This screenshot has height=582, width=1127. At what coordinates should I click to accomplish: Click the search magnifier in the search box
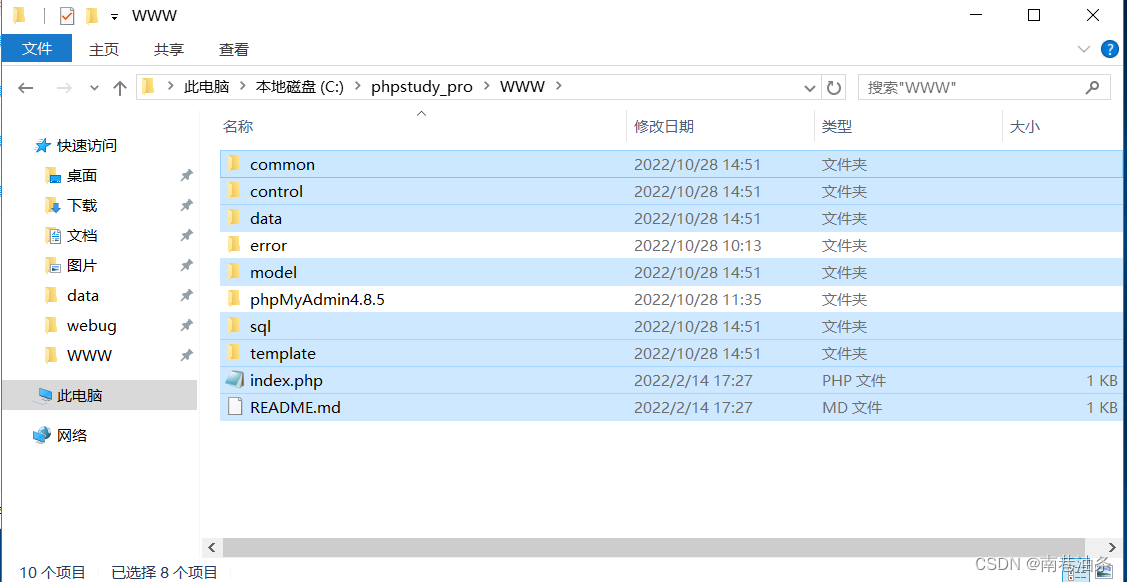click(1093, 87)
